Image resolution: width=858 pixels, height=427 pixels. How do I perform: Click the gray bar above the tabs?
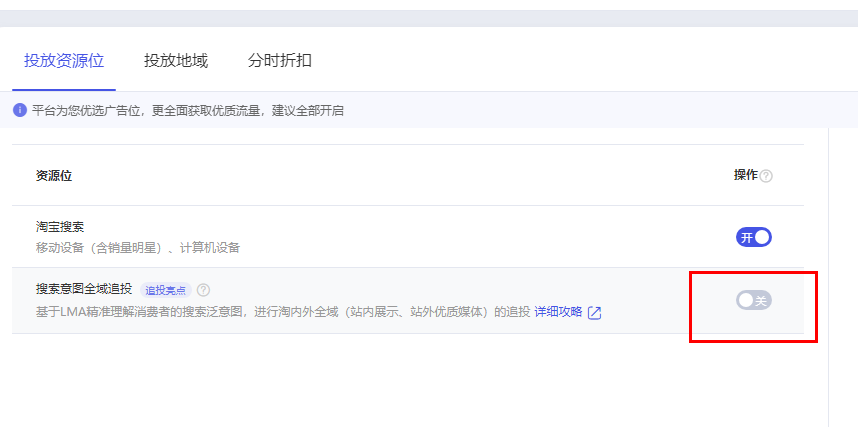429,18
